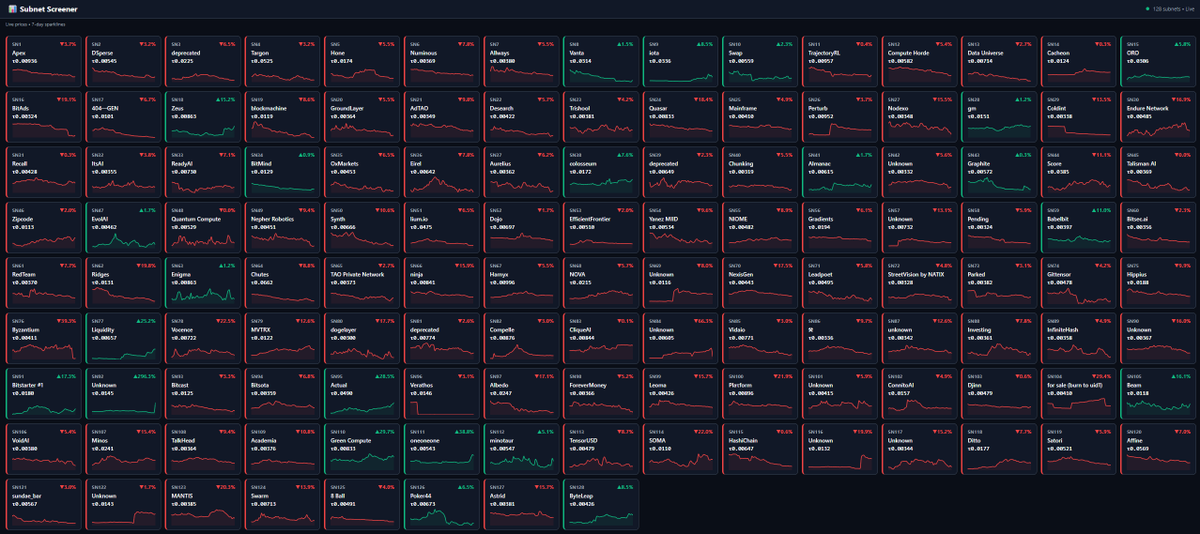Image resolution: width=1200 pixels, height=534 pixels.
Task: Click the green Live status dot
Action: pos(1148,8)
